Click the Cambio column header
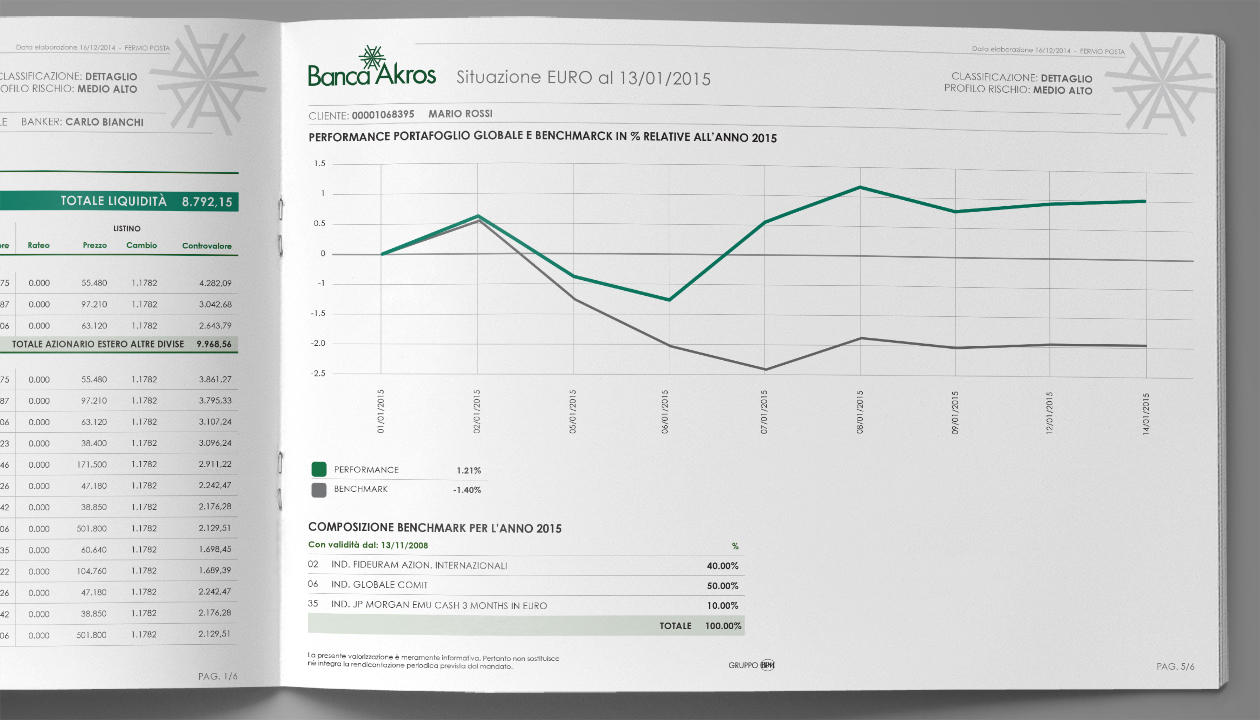 tap(142, 245)
